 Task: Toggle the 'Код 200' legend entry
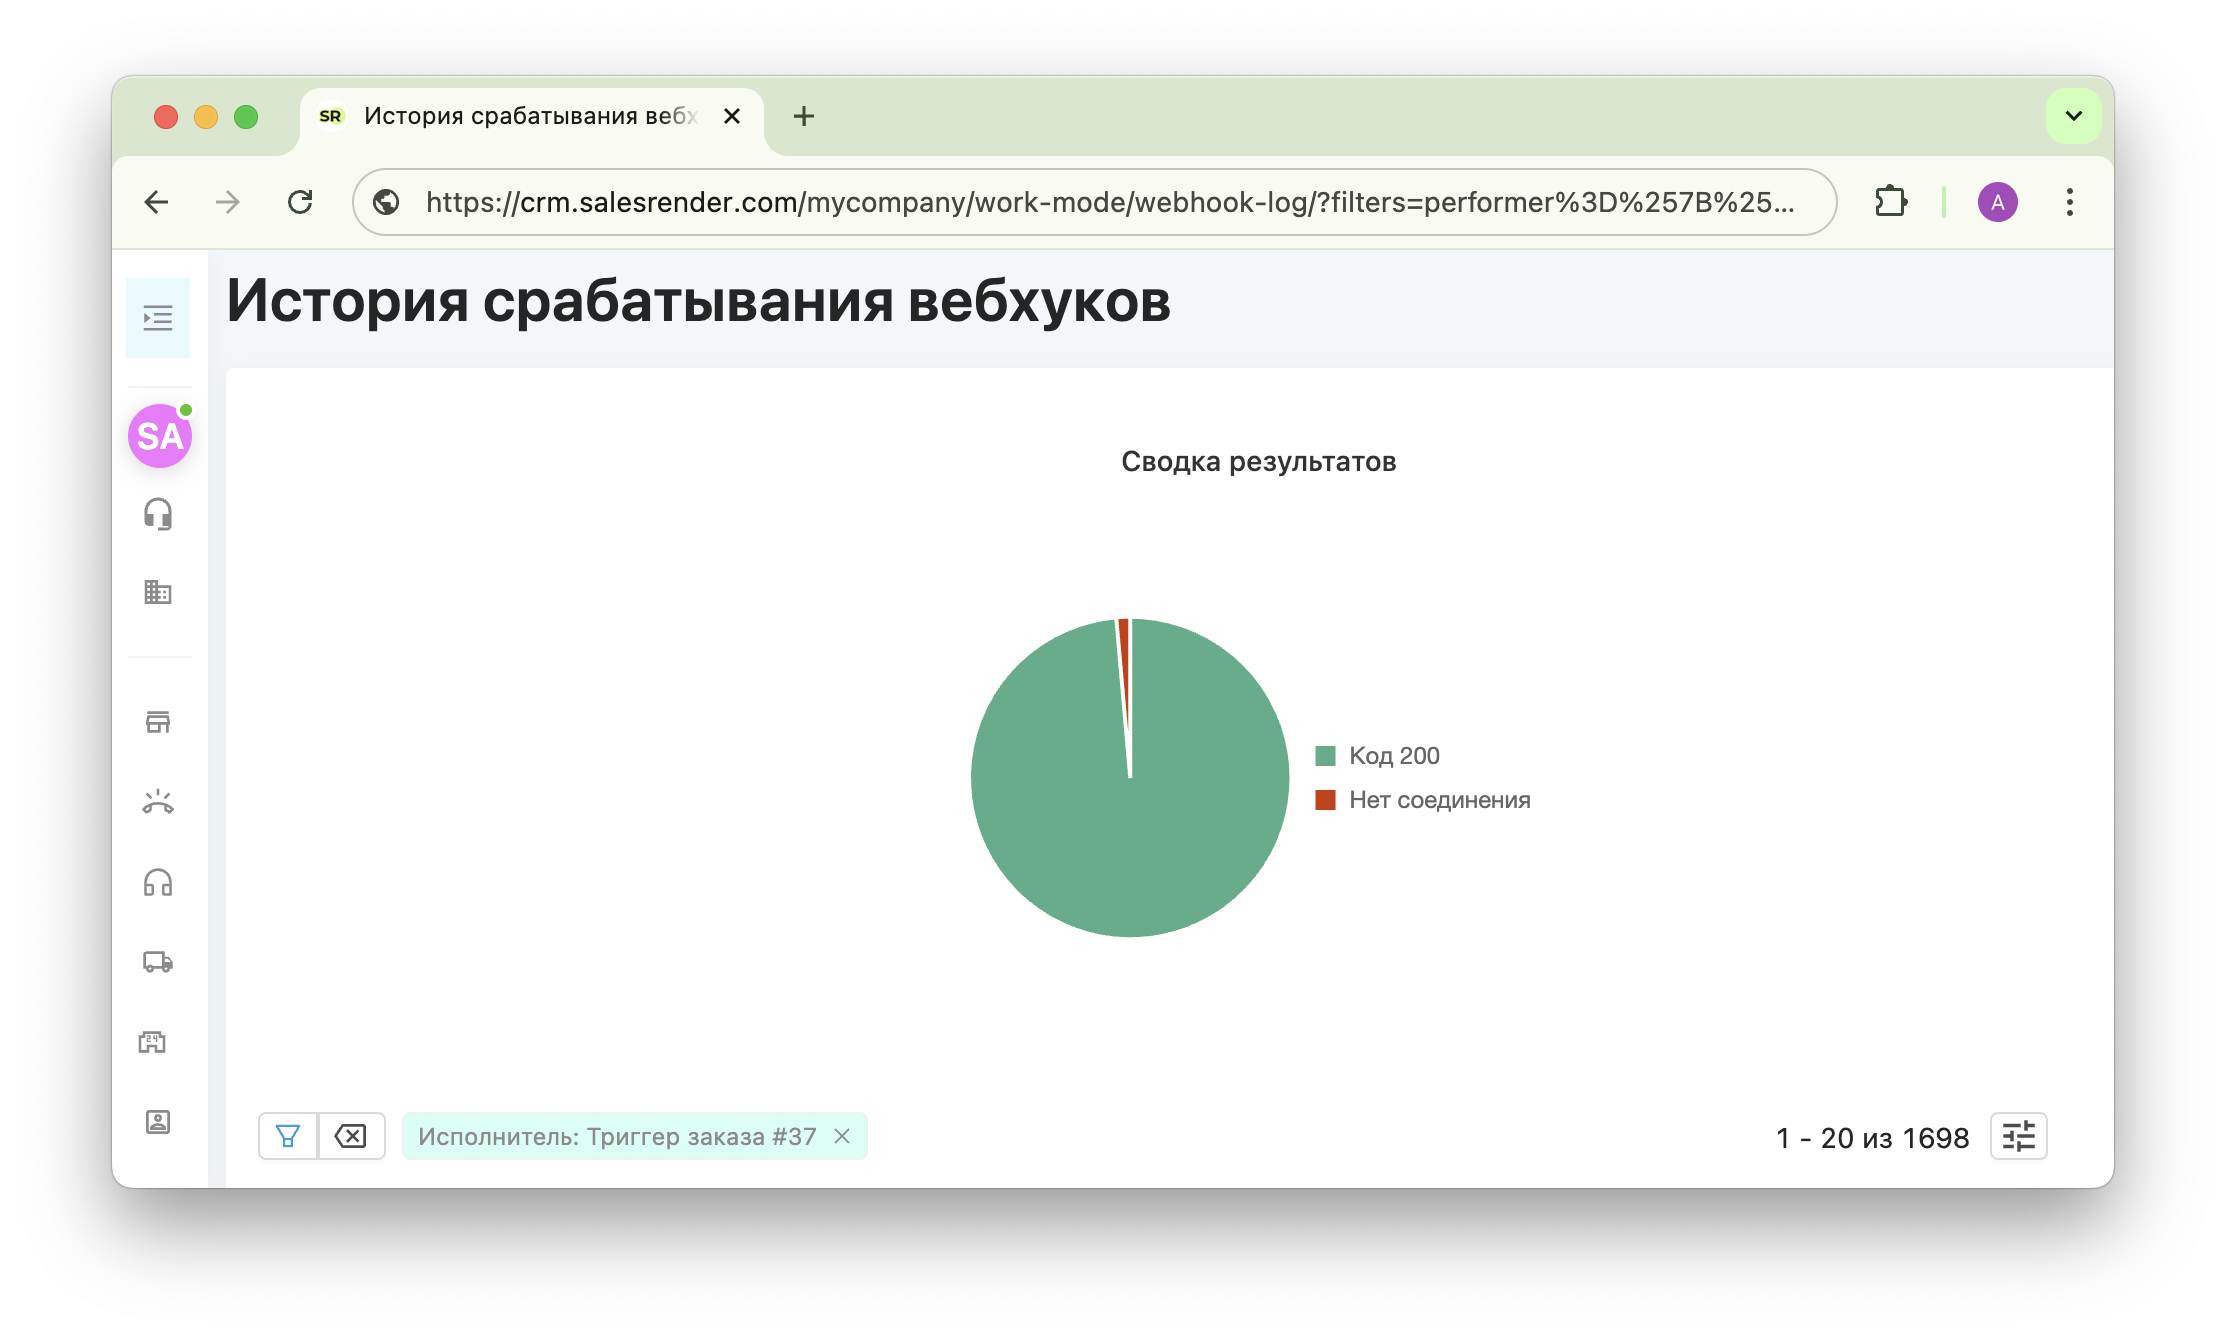(1394, 755)
